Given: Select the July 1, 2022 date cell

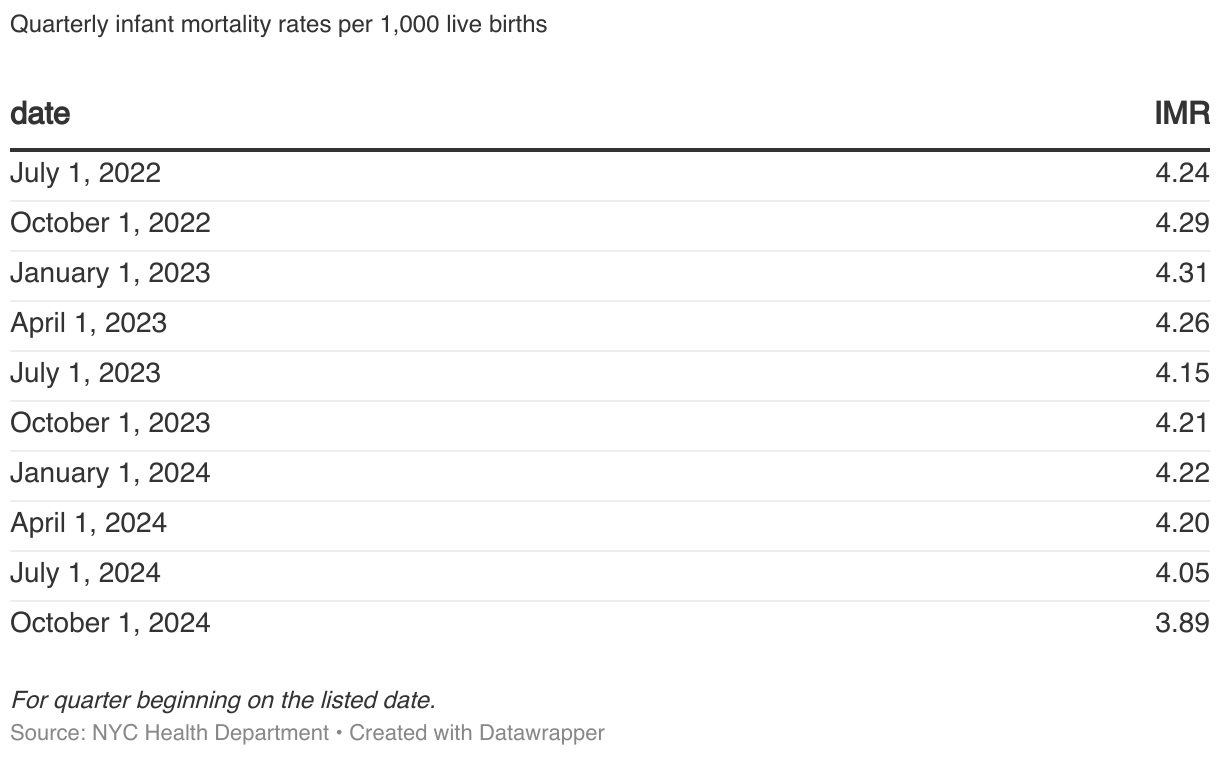Looking at the screenshot, I should point(85,173).
